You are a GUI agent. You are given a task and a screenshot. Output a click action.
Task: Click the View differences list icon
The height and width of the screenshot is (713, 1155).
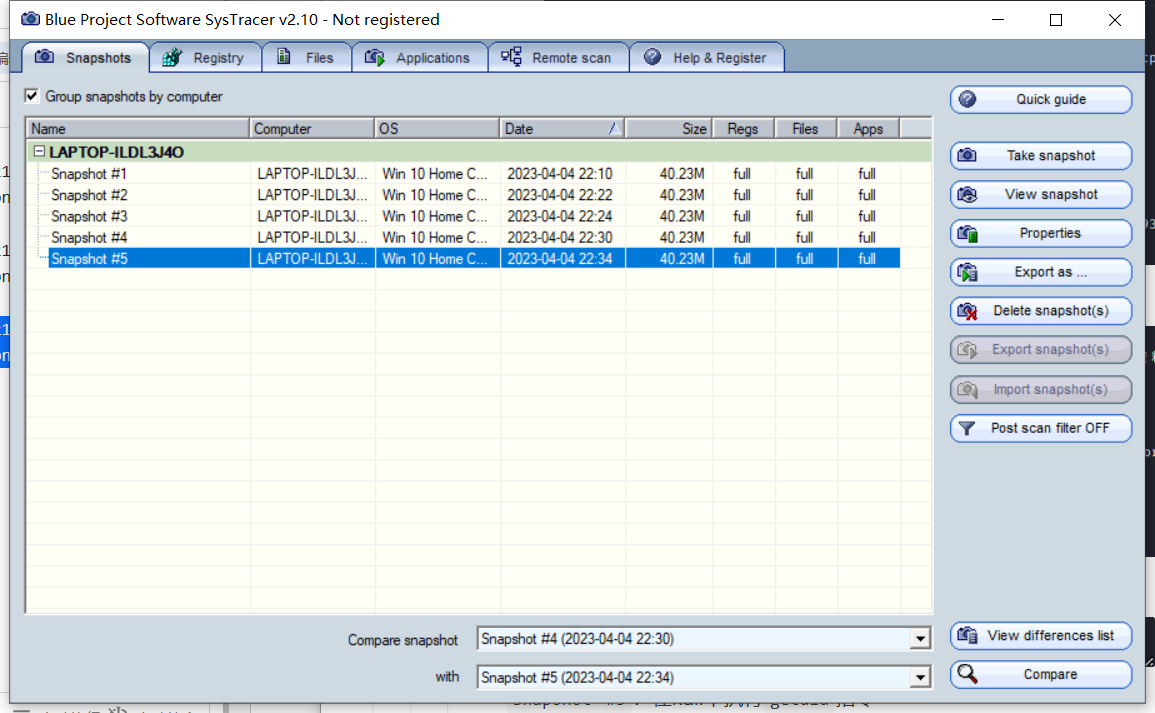pyautogui.click(x=967, y=635)
